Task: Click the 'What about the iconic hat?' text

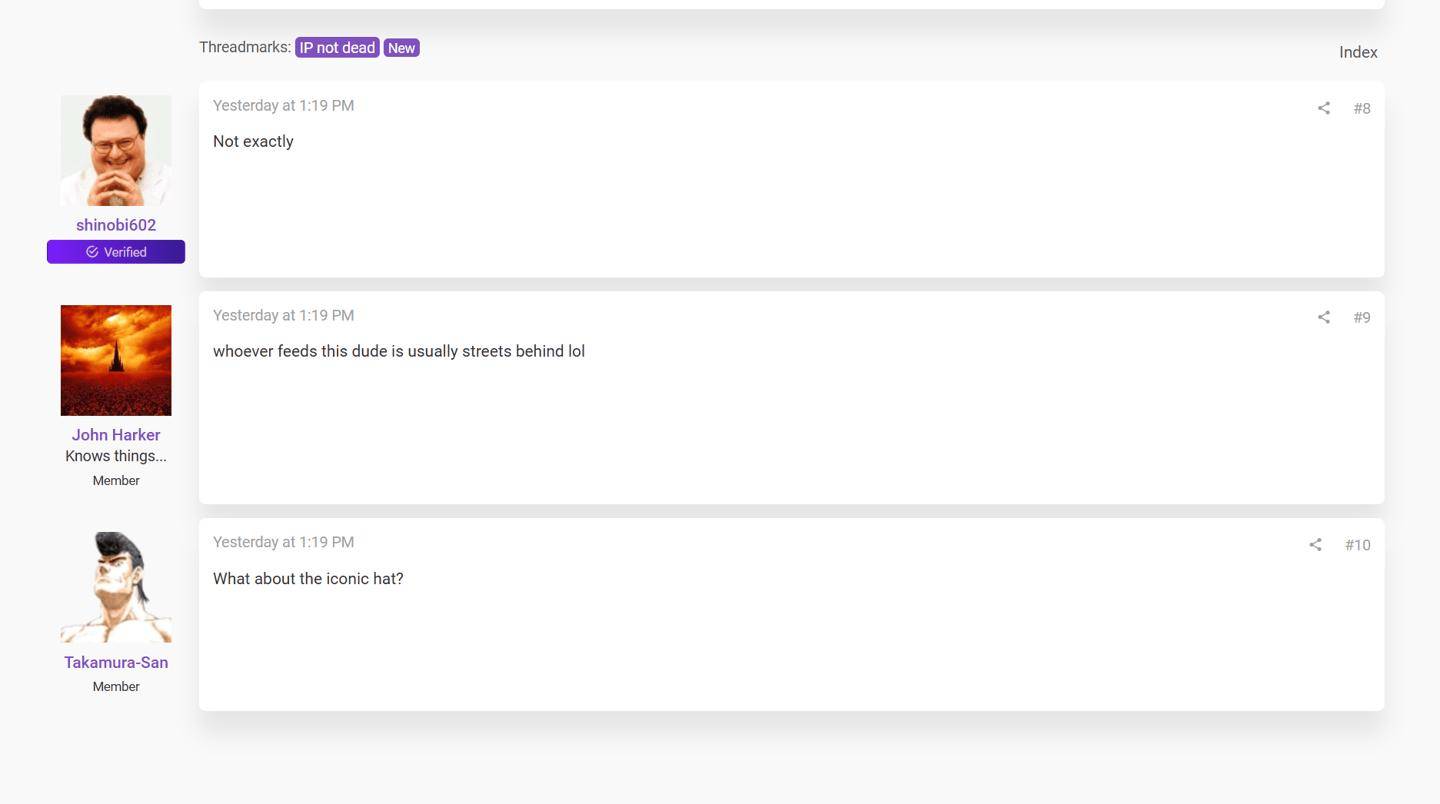Action: coord(308,579)
